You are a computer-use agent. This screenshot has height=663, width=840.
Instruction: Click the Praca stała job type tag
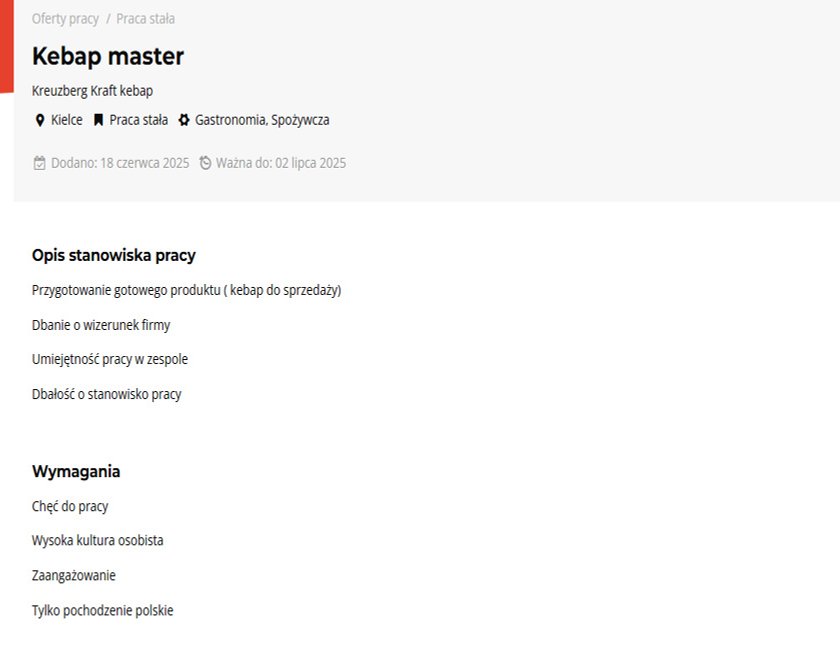[138, 120]
